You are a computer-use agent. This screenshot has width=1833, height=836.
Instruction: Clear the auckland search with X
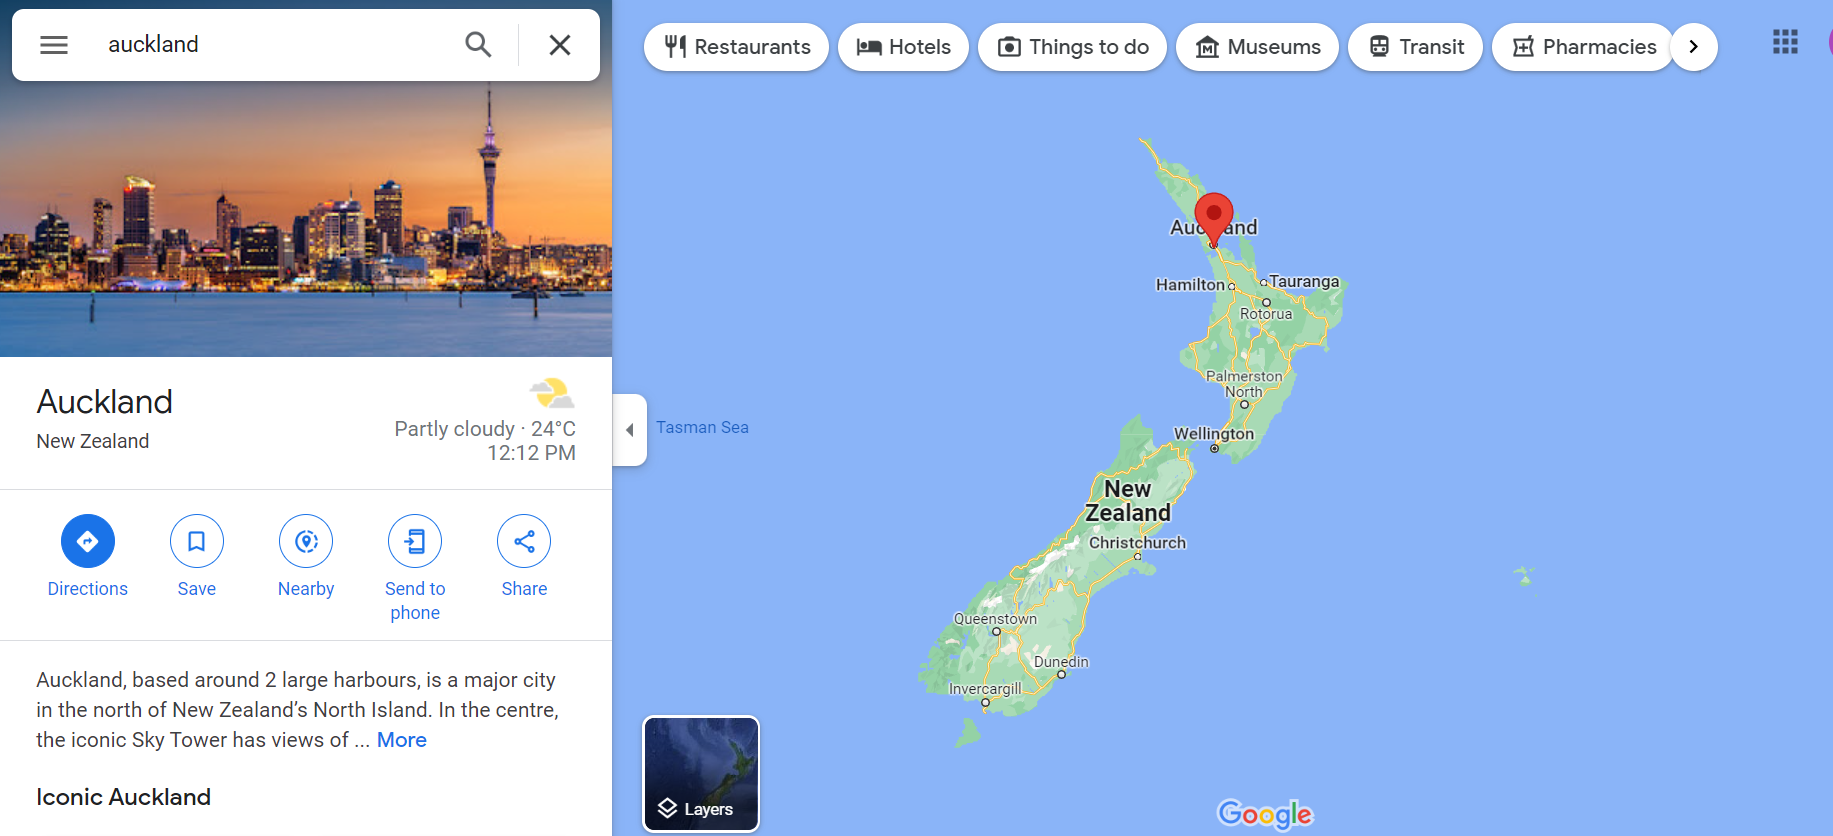coord(560,45)
